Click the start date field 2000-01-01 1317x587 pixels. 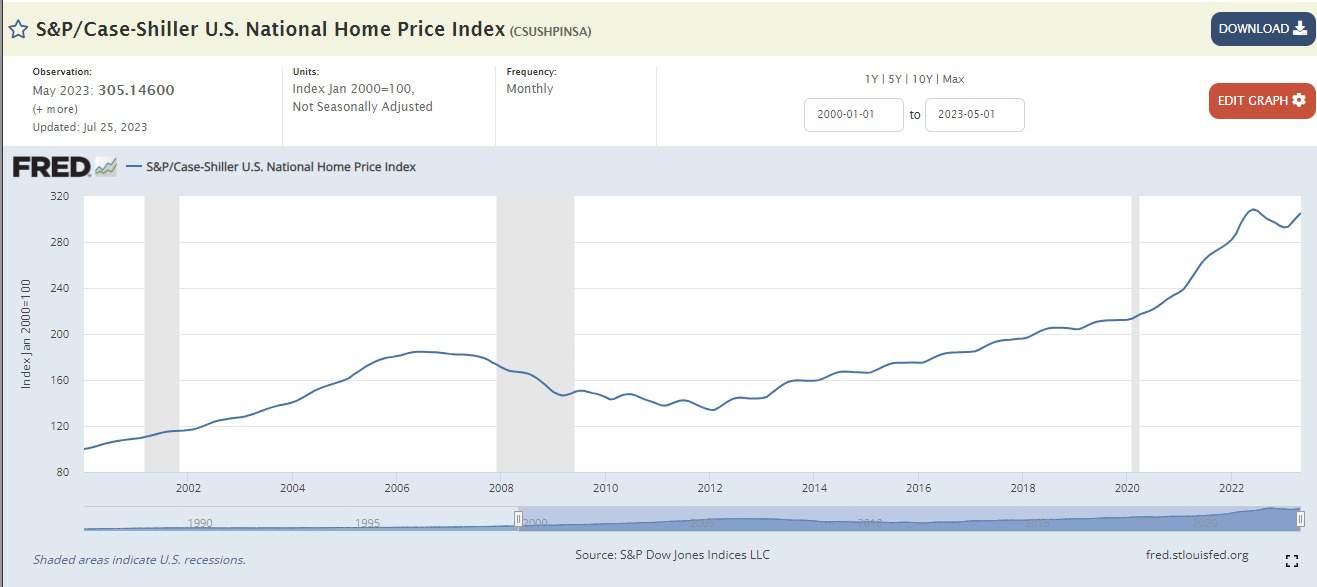point(853,115)
